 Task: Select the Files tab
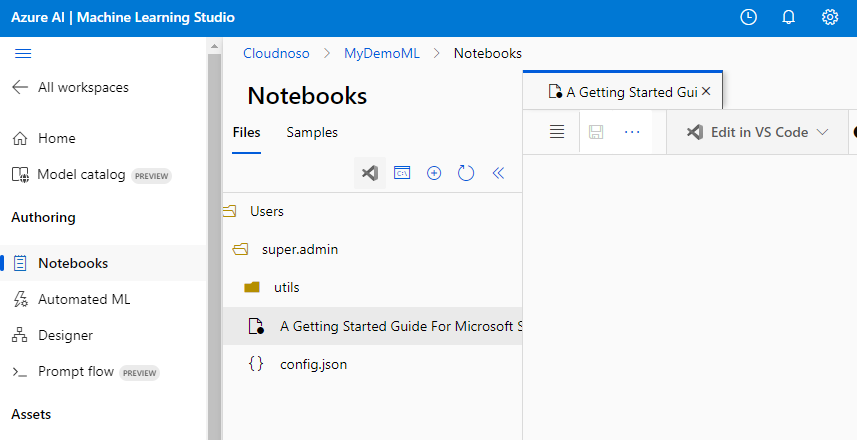tap(246, 132)
